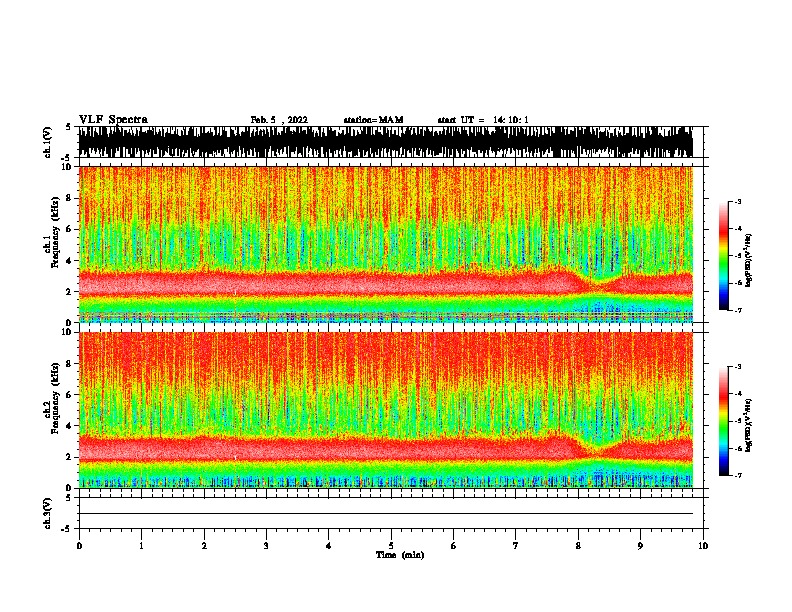The image size is (792, 612).
Task: Click the time axis tick label "2"
Action: [x=204, y=546]
